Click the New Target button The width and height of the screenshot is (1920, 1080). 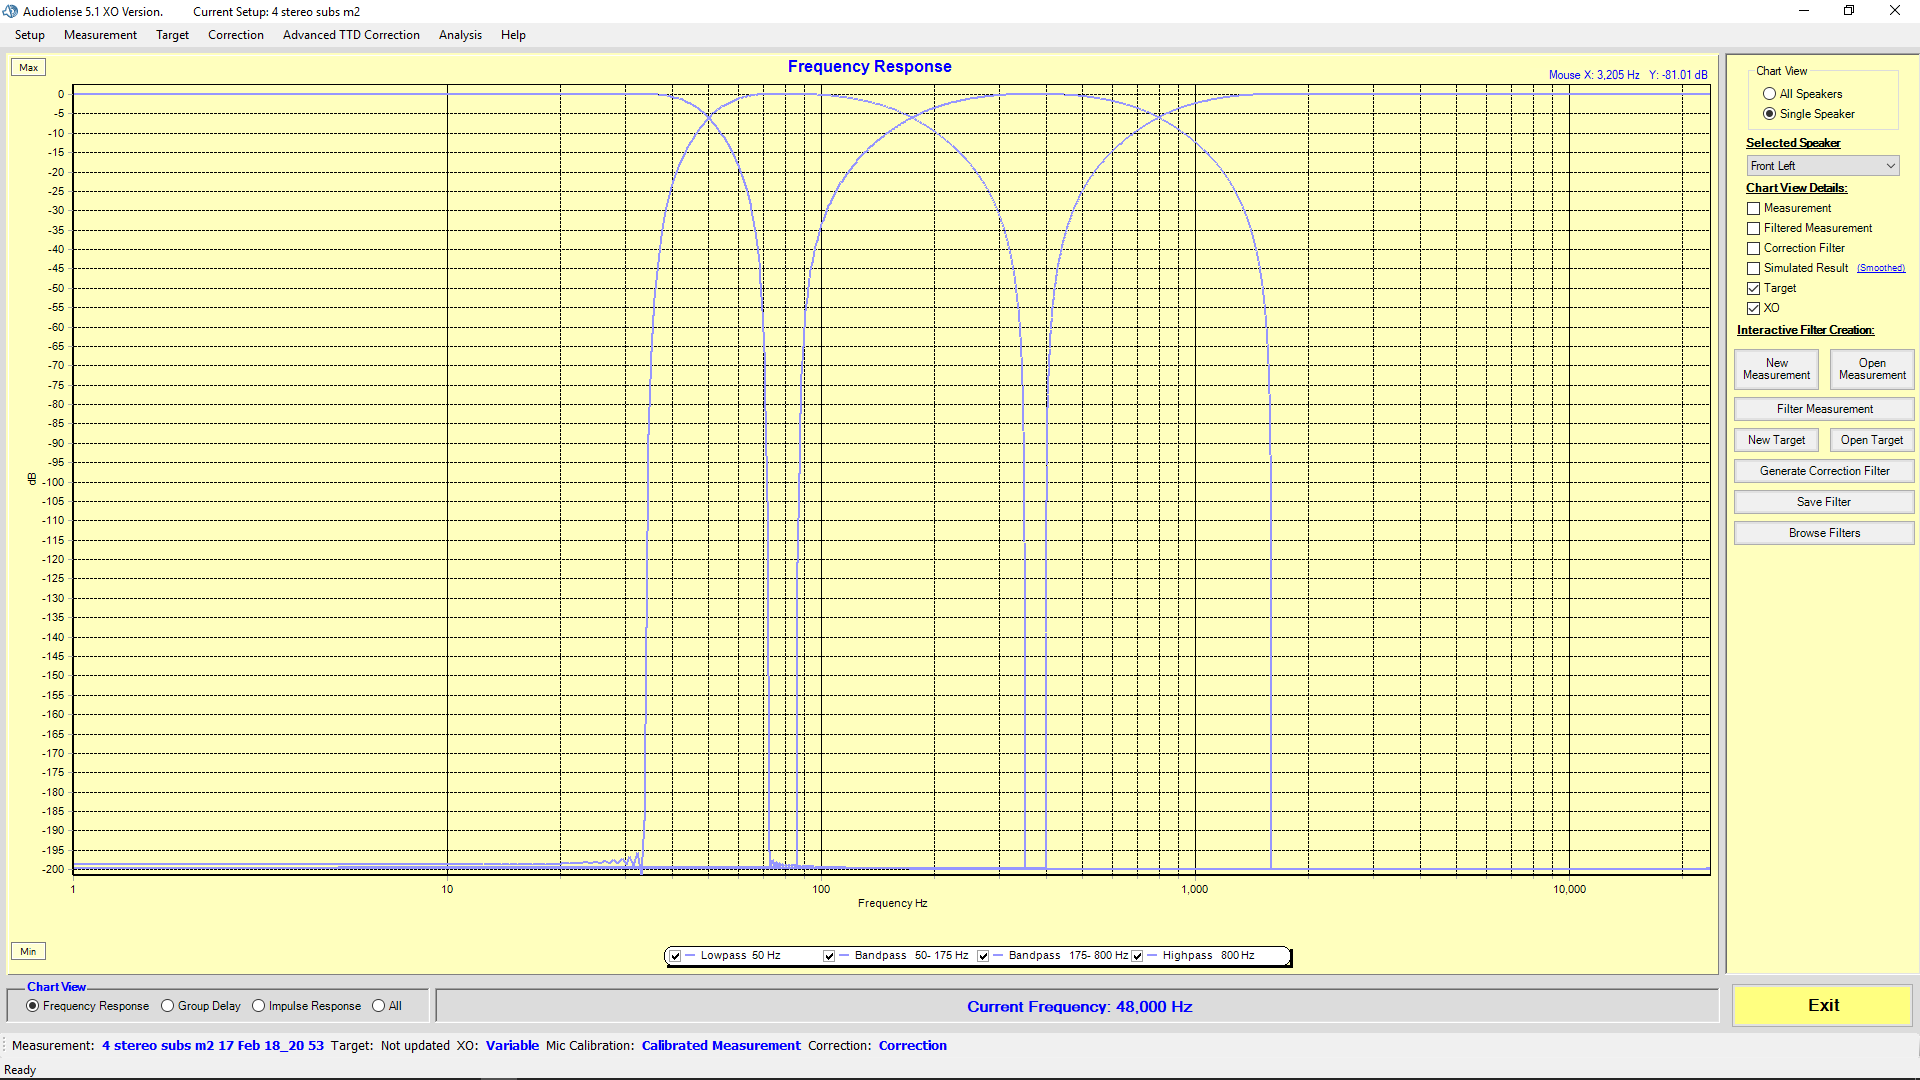pos(1776,440)
